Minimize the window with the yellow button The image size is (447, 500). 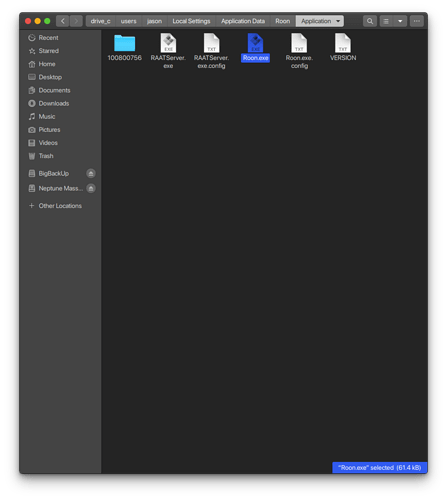tap(38, 21)
